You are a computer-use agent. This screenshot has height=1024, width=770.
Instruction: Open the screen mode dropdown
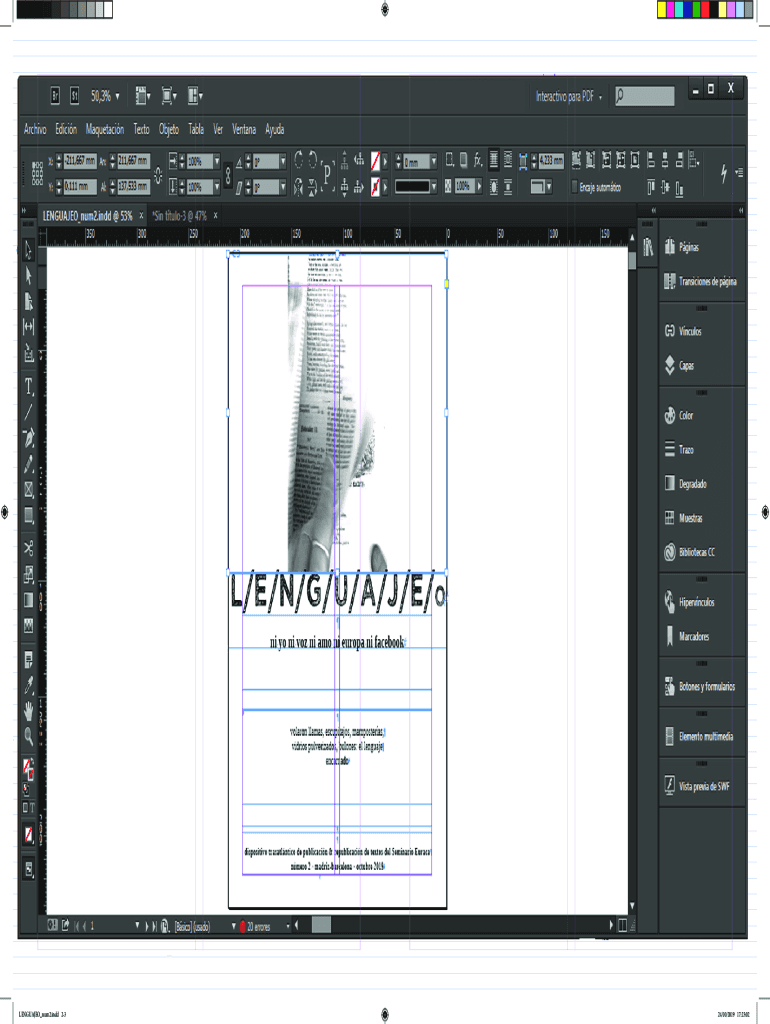pyautogui.click(x=168, y=96)
